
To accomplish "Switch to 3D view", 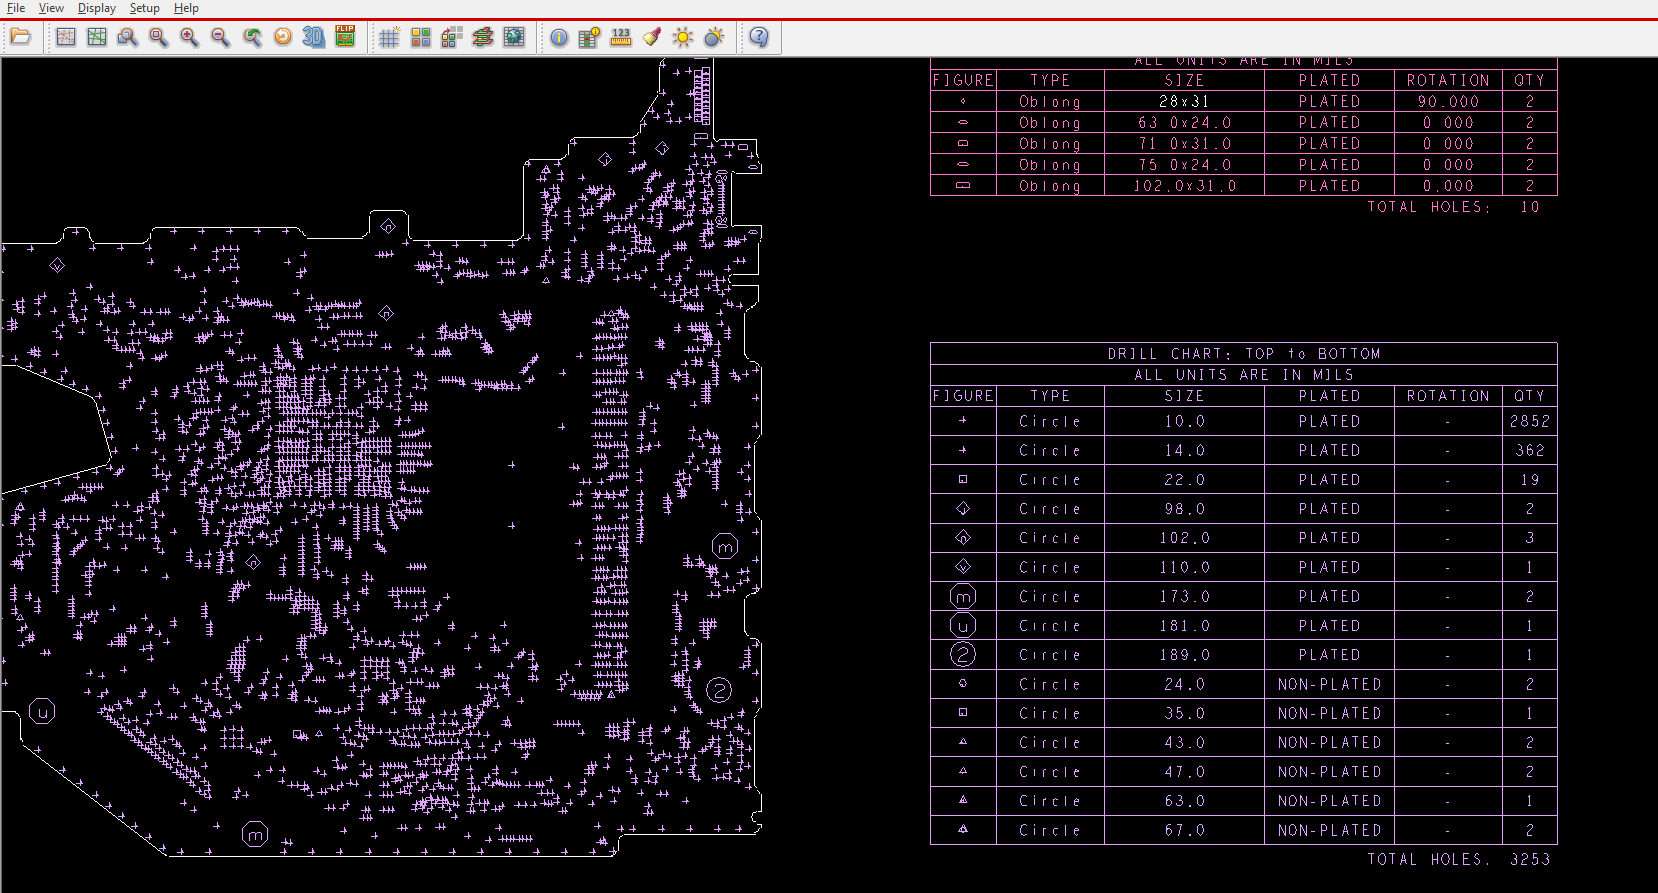I will coord(313,38).
